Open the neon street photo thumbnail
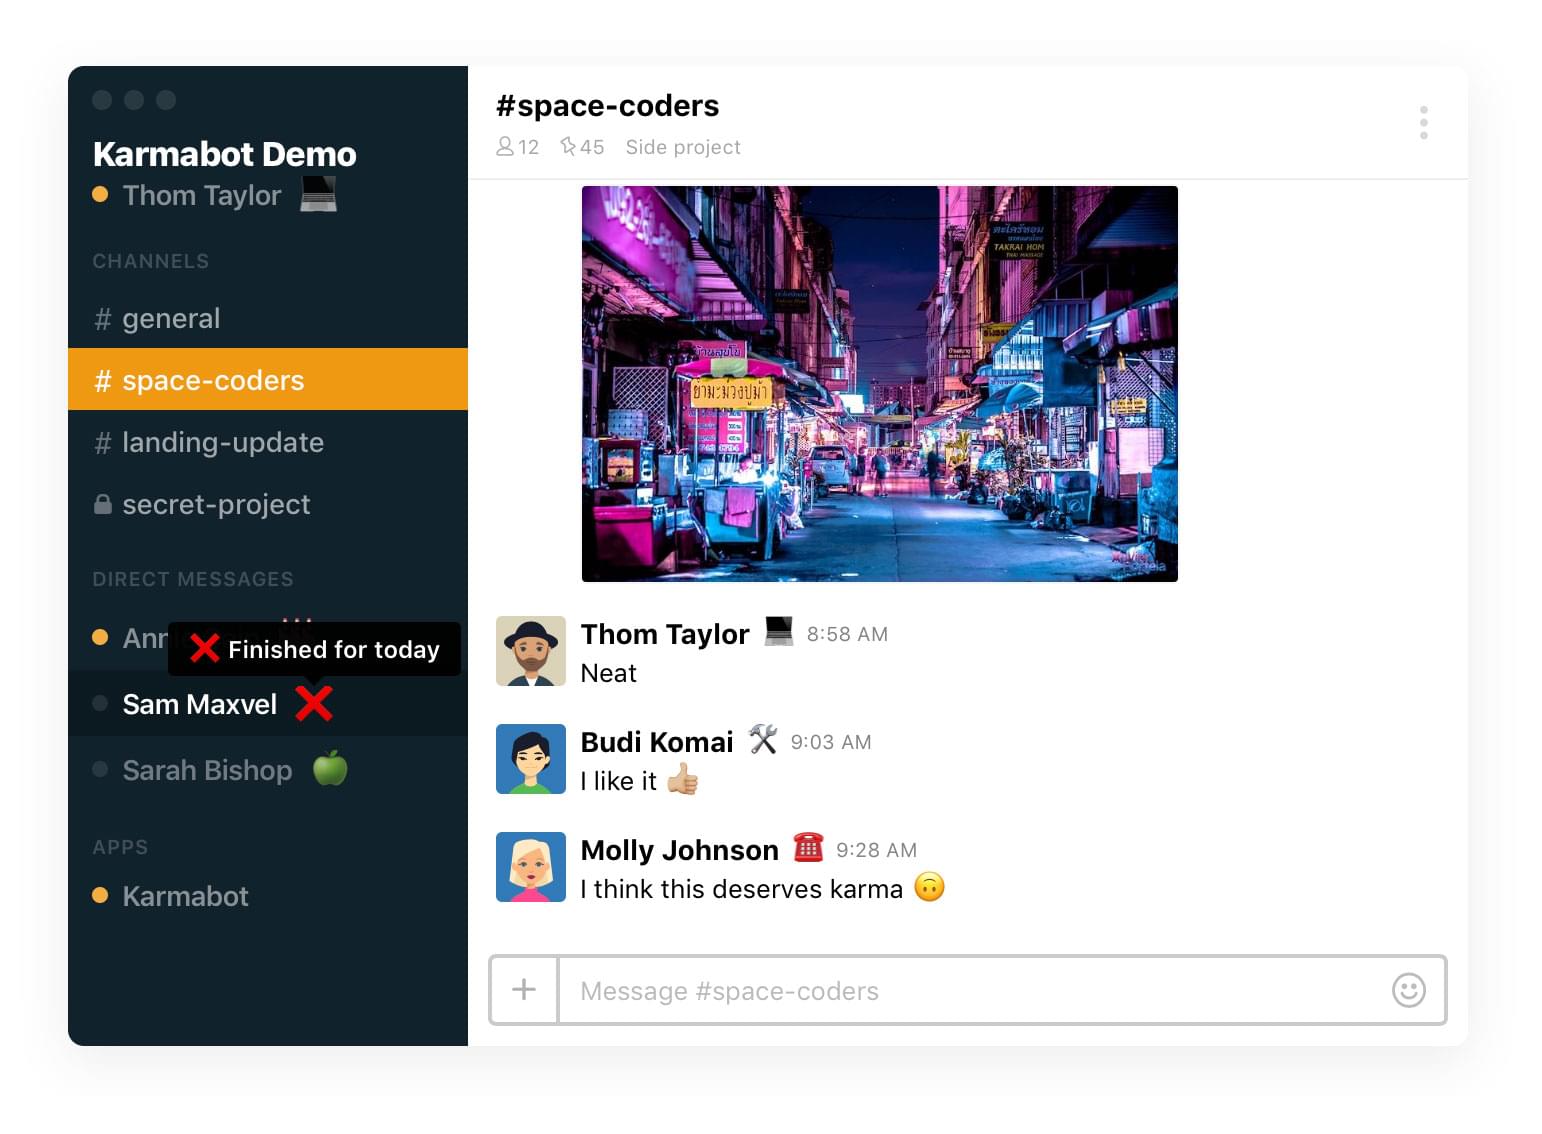 point(880,384)
